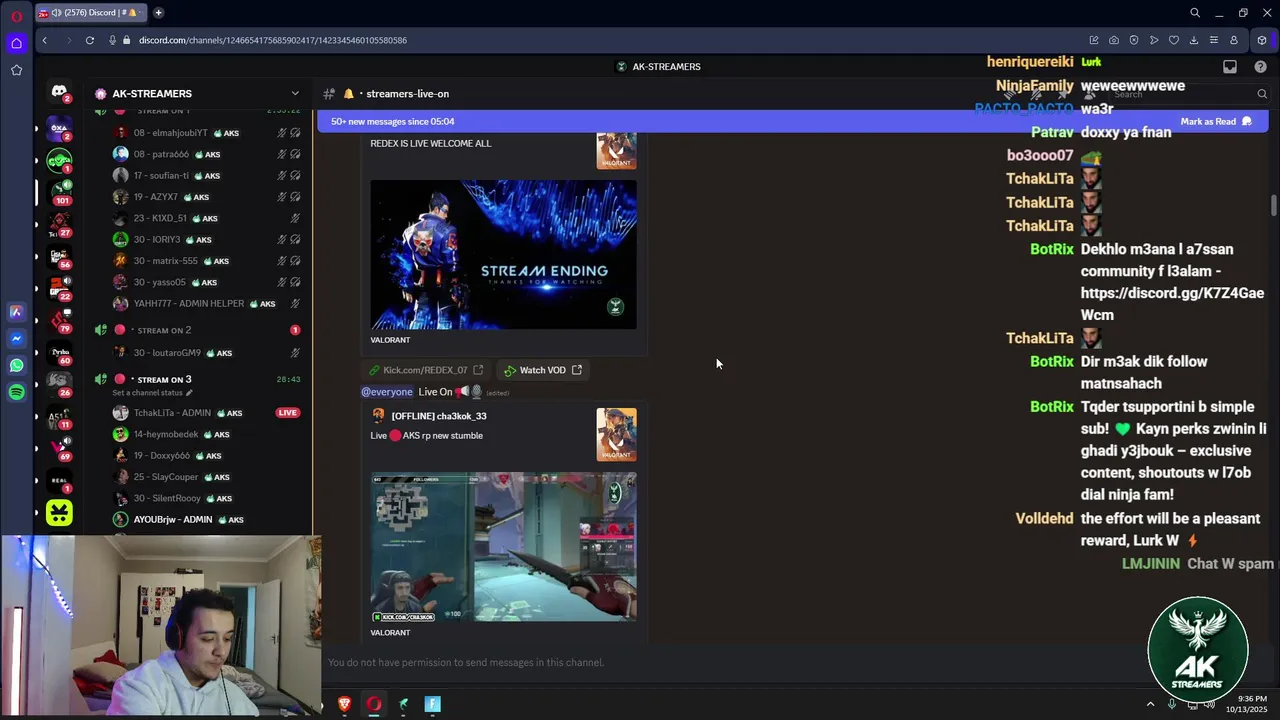Select user AYOUBrjw - ADMIN

(x=208, y=520)
